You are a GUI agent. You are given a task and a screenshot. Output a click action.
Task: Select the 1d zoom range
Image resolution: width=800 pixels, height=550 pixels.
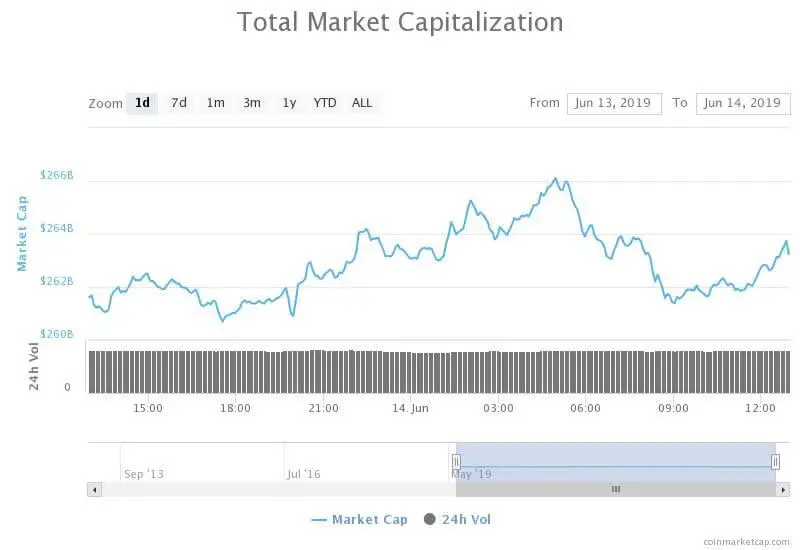(x=142, y=103)
